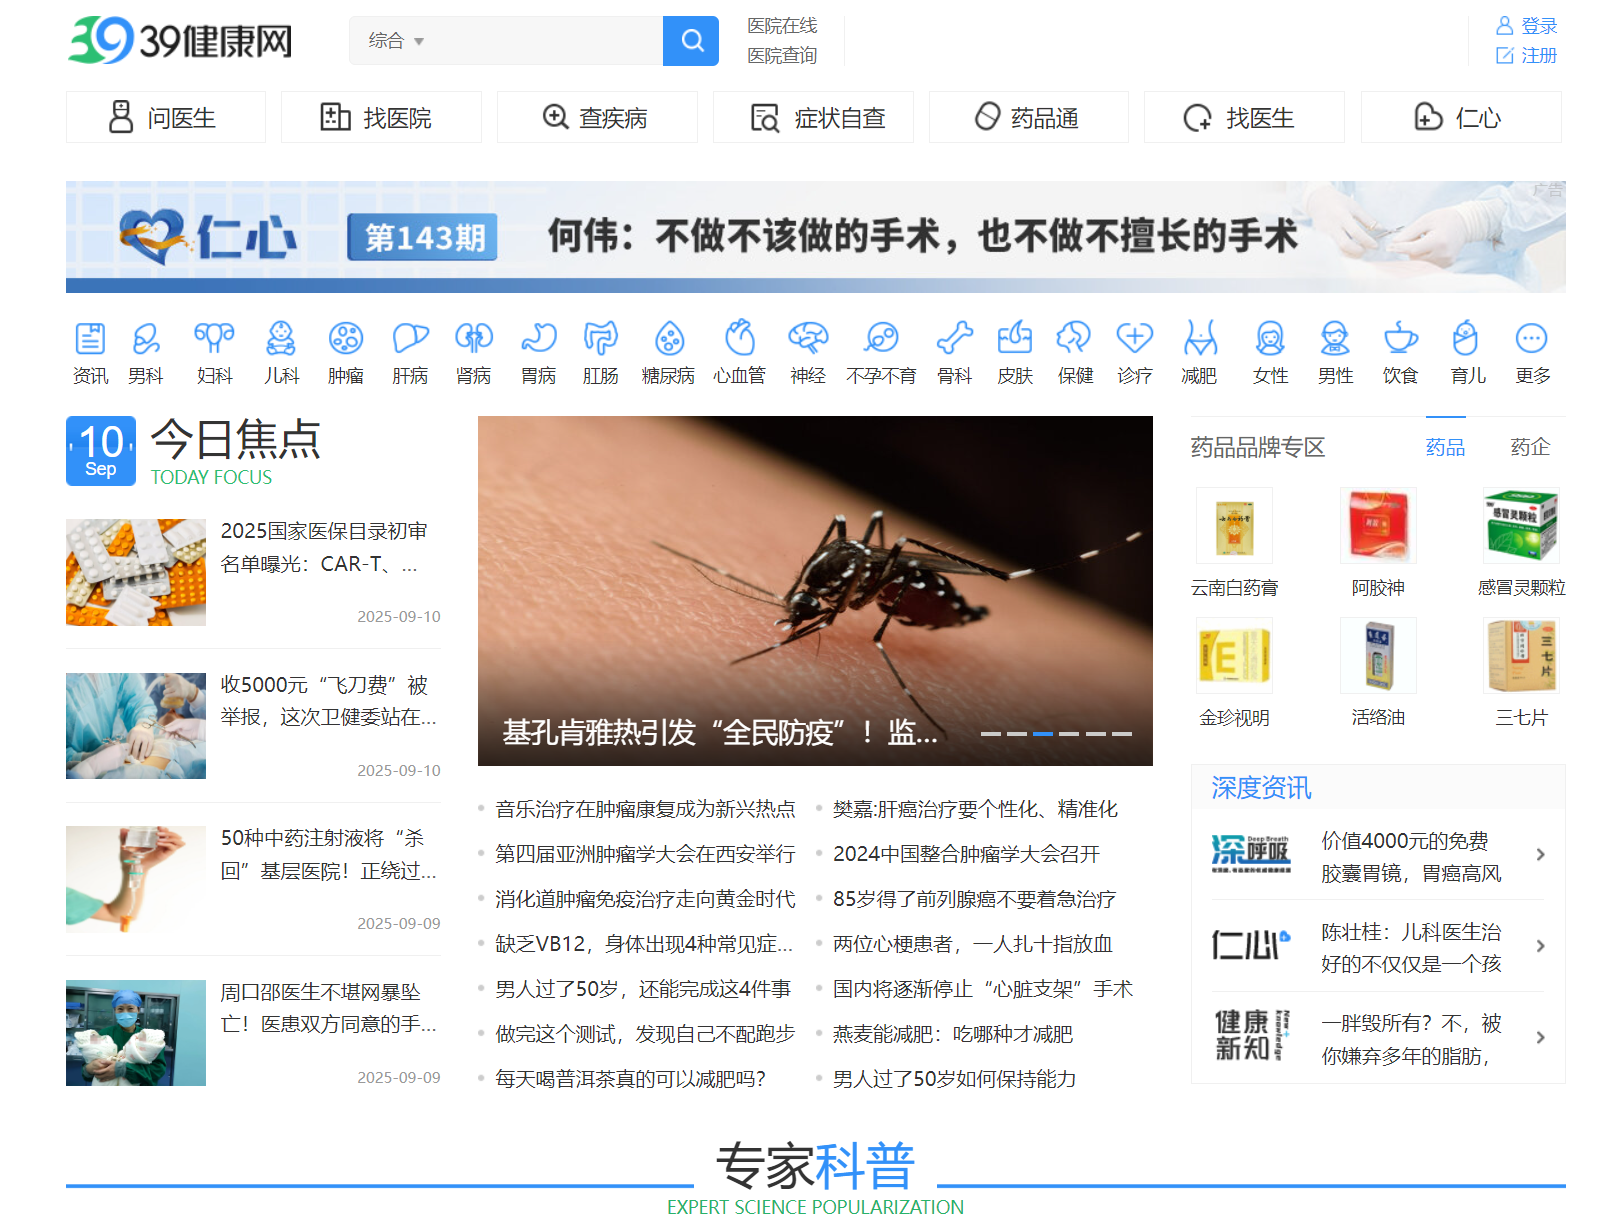
Task: Click the 更多 ellipsis icon
Action: (x=1531, y=340)
